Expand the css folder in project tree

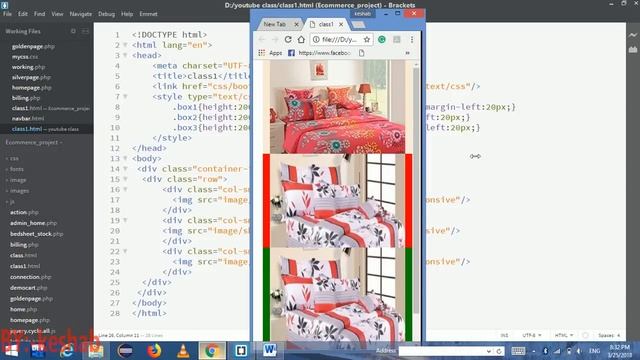12,158
